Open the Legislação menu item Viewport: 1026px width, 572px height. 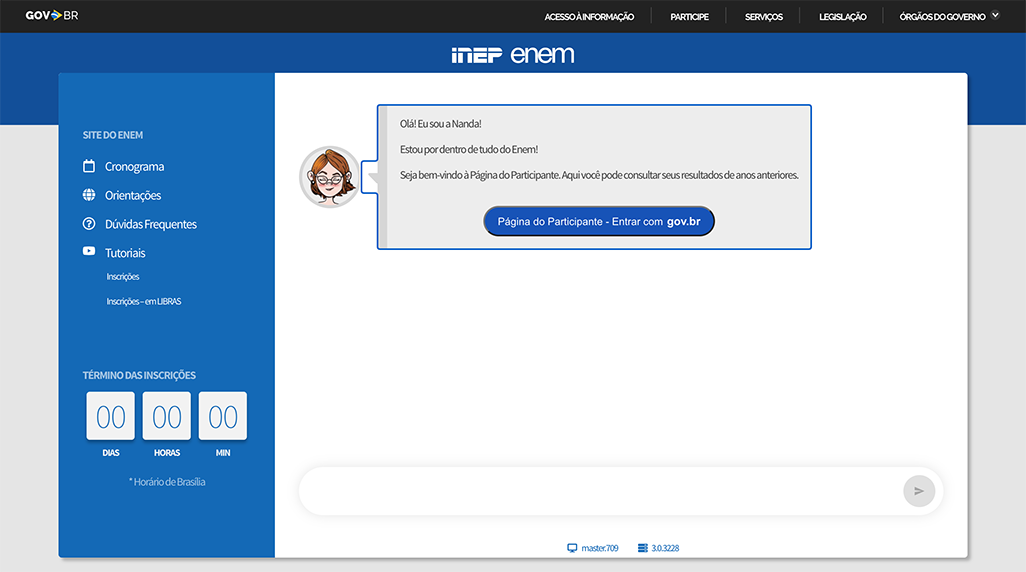(x=842, y=16)
